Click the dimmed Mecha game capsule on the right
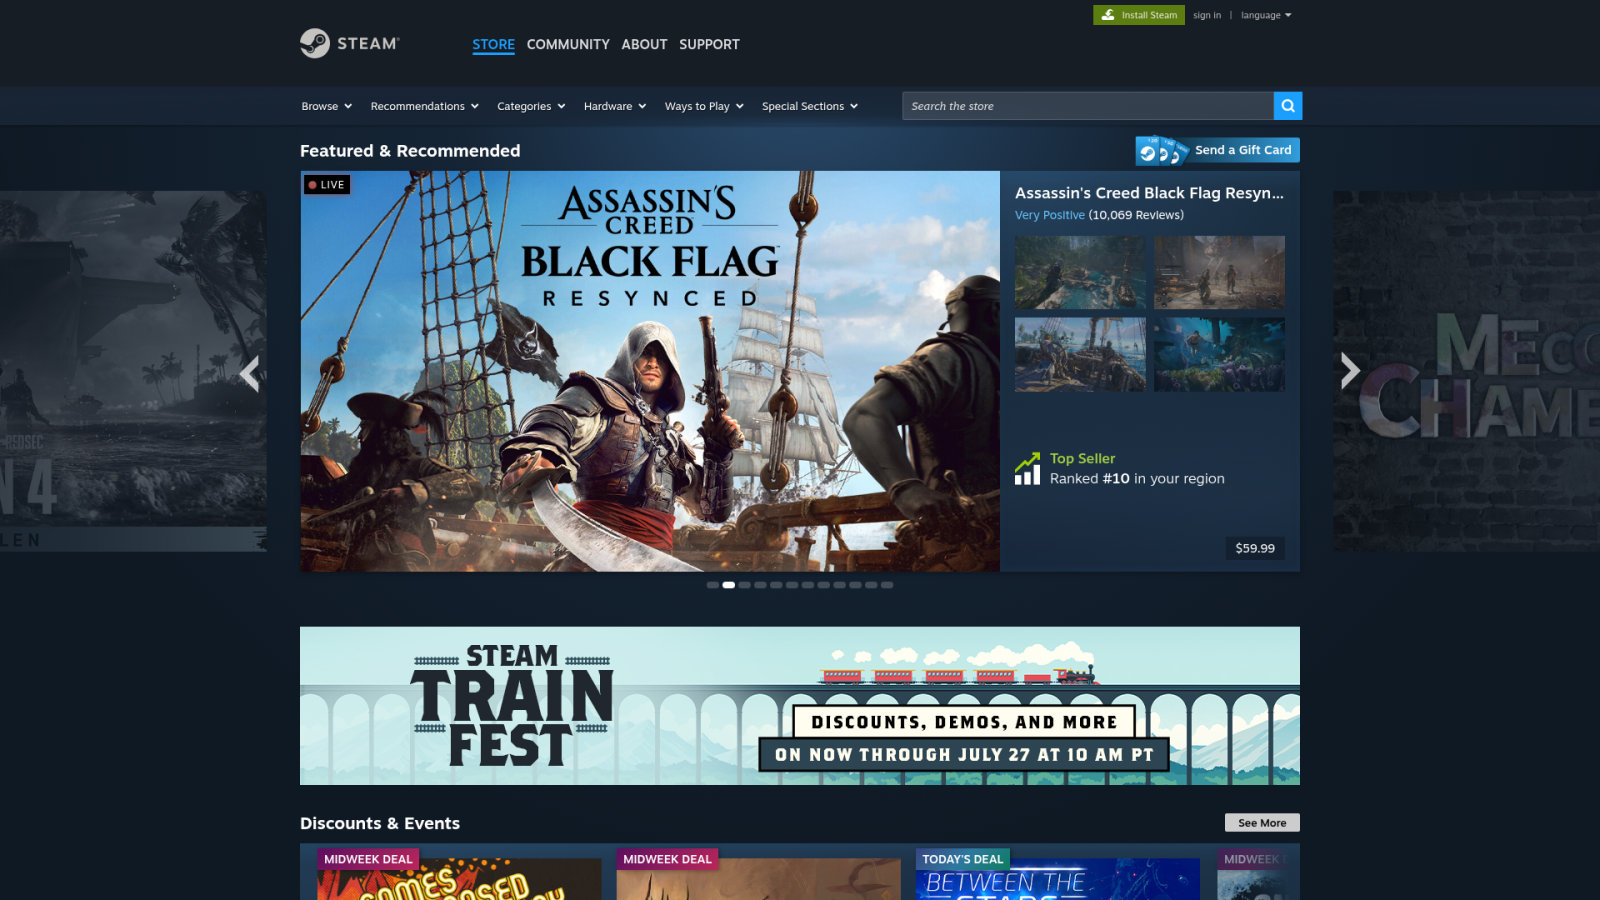This screenshot has height=900, width=1600. click(x=1466, y=371)
